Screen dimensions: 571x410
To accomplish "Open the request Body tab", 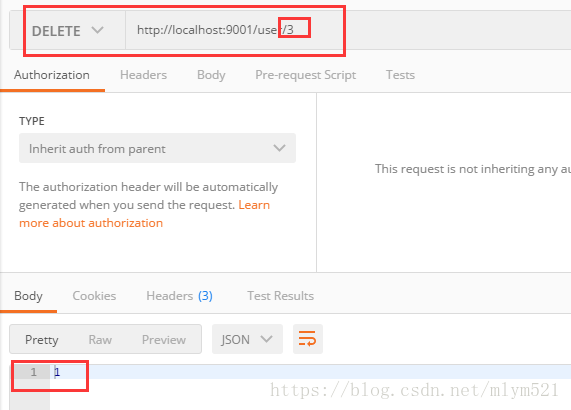I will tap(211, 75).
